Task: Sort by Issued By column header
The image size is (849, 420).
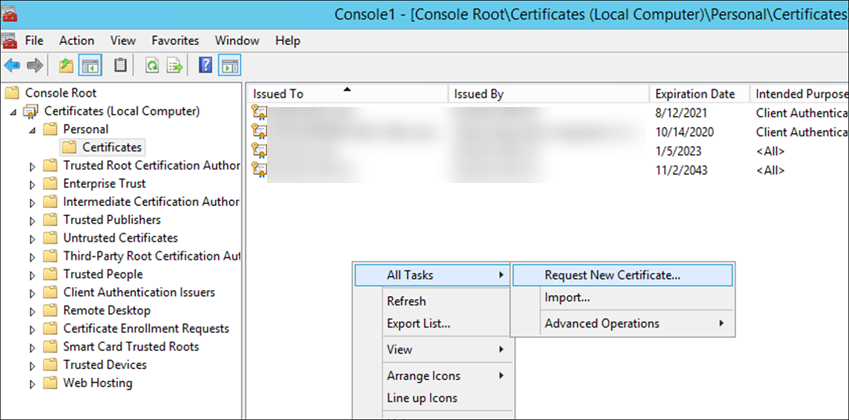Action: tap(549, 94)
